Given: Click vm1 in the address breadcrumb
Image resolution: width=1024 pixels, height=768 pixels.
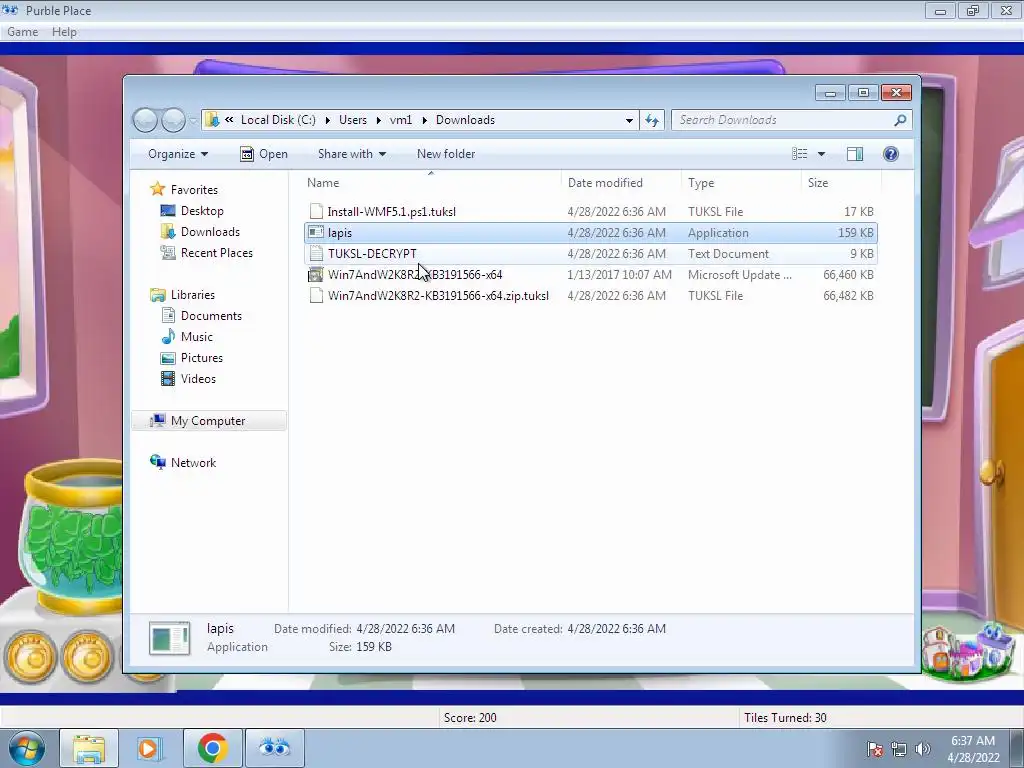Looking at the screenshot, I should (x=401, y=120).
